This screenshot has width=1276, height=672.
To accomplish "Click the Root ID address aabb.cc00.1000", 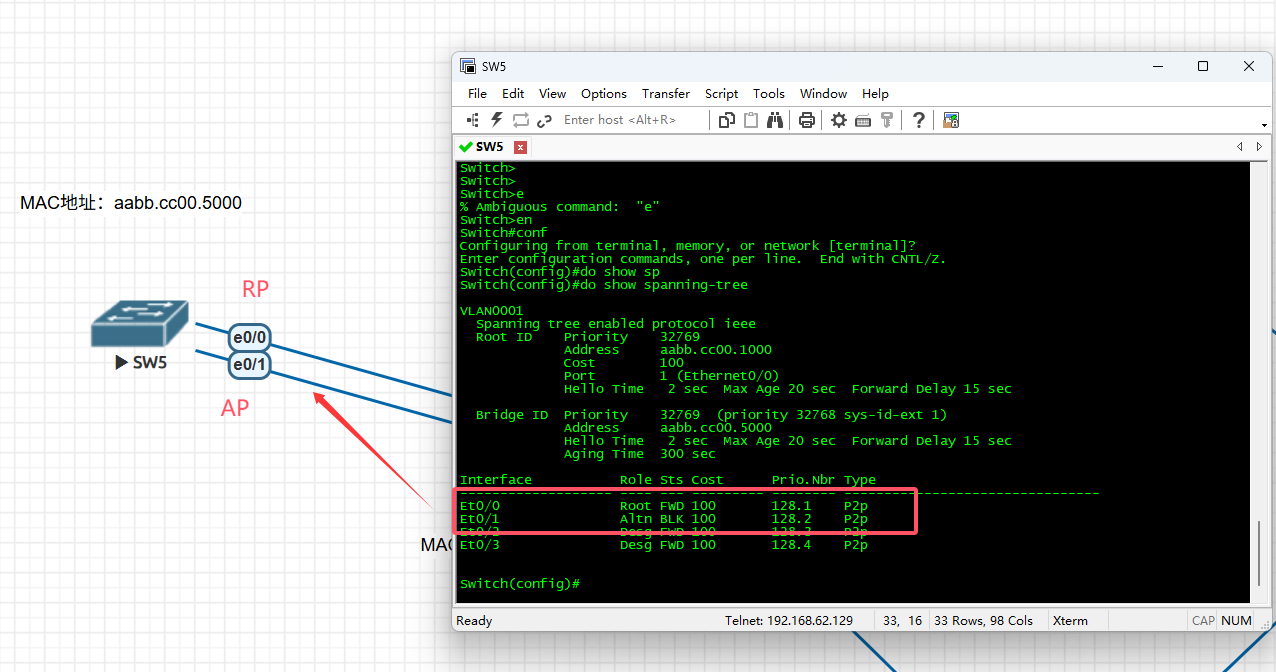I will [x=716, y=350].
